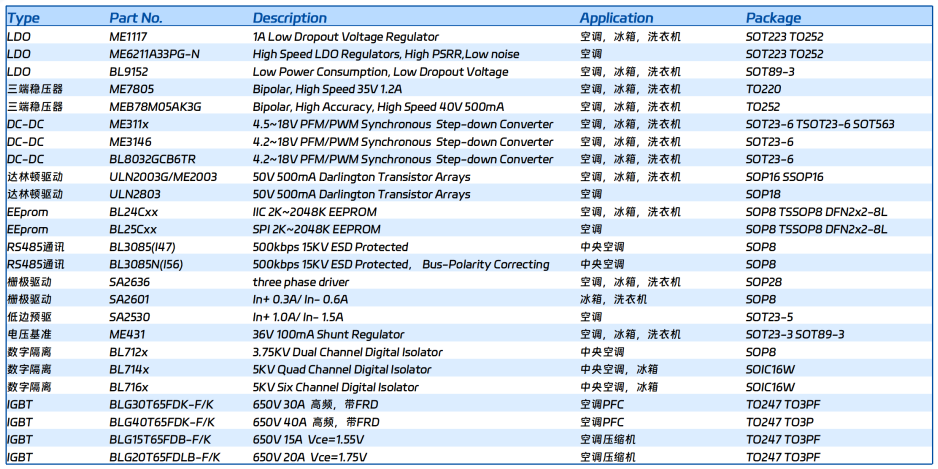The width and height of the screenshot is (938, 469).
Task: Select part number BL25Cxx
Action: (133, 230)
